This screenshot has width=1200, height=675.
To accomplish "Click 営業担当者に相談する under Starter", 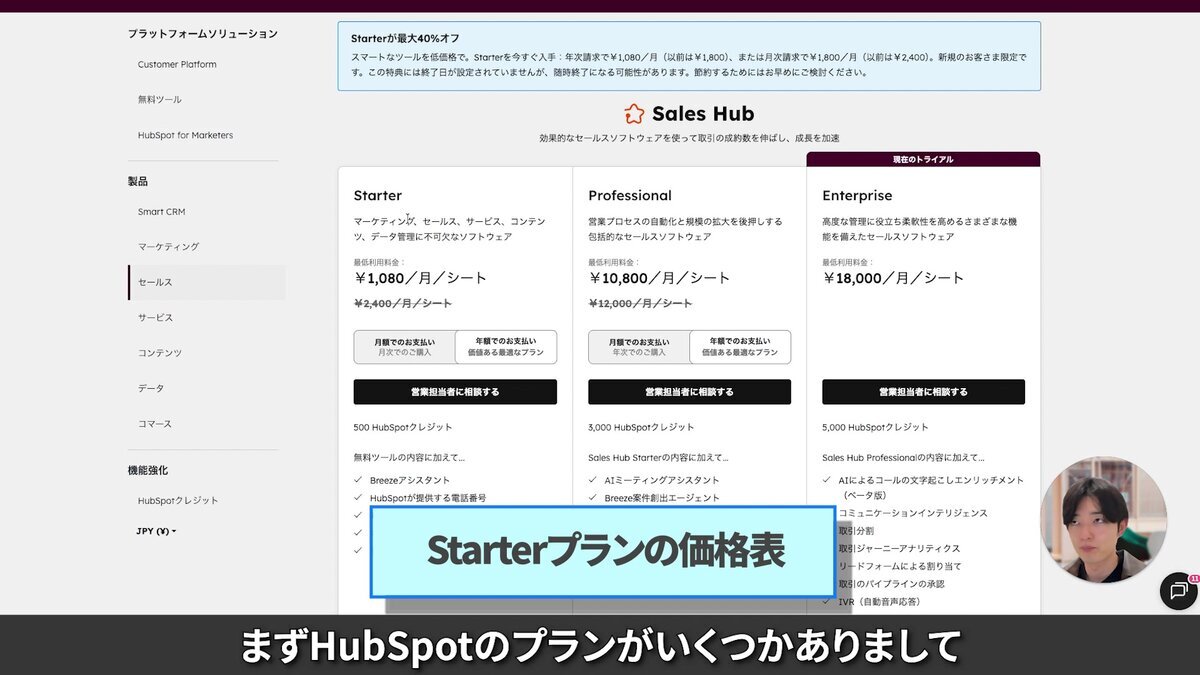I will pyautogui.click(x=455, y=391).
